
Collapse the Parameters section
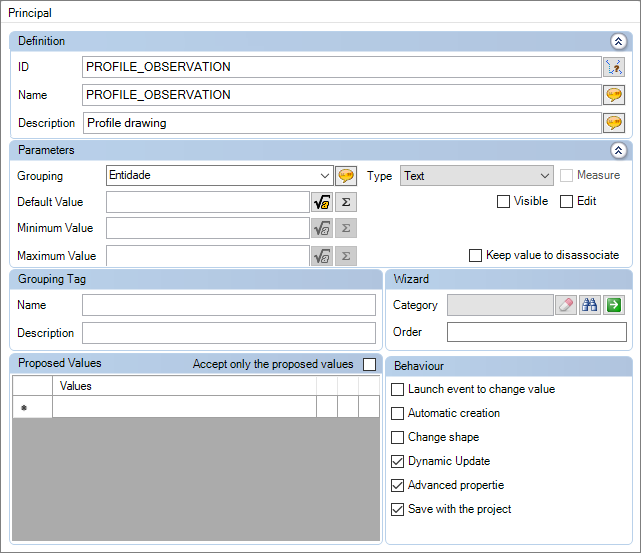[619, 150]
